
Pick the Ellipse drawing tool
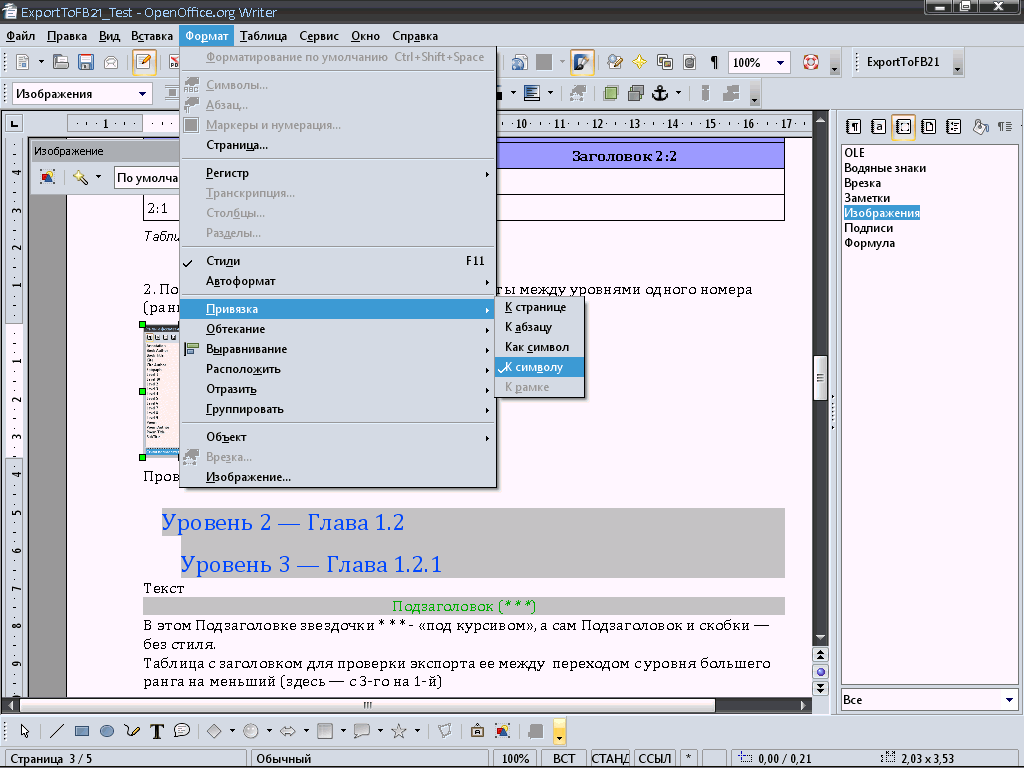[x=107, y=731]
